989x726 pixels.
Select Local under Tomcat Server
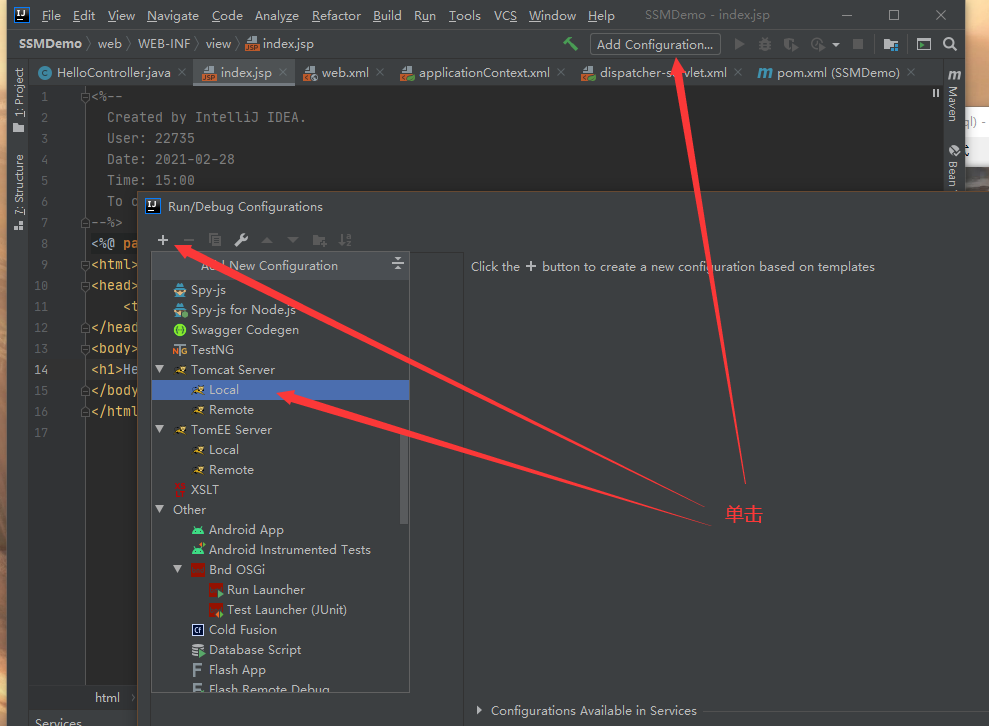pos(280,390)
